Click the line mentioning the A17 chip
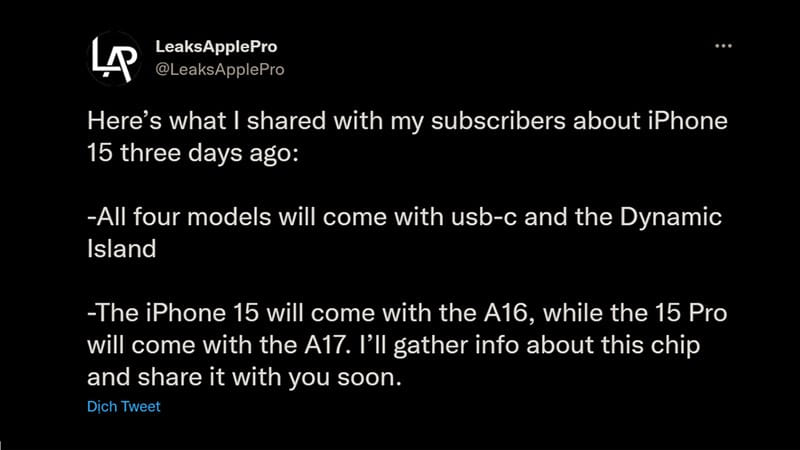The height and width of the screenshot is (450, 800). click(393, 345)
